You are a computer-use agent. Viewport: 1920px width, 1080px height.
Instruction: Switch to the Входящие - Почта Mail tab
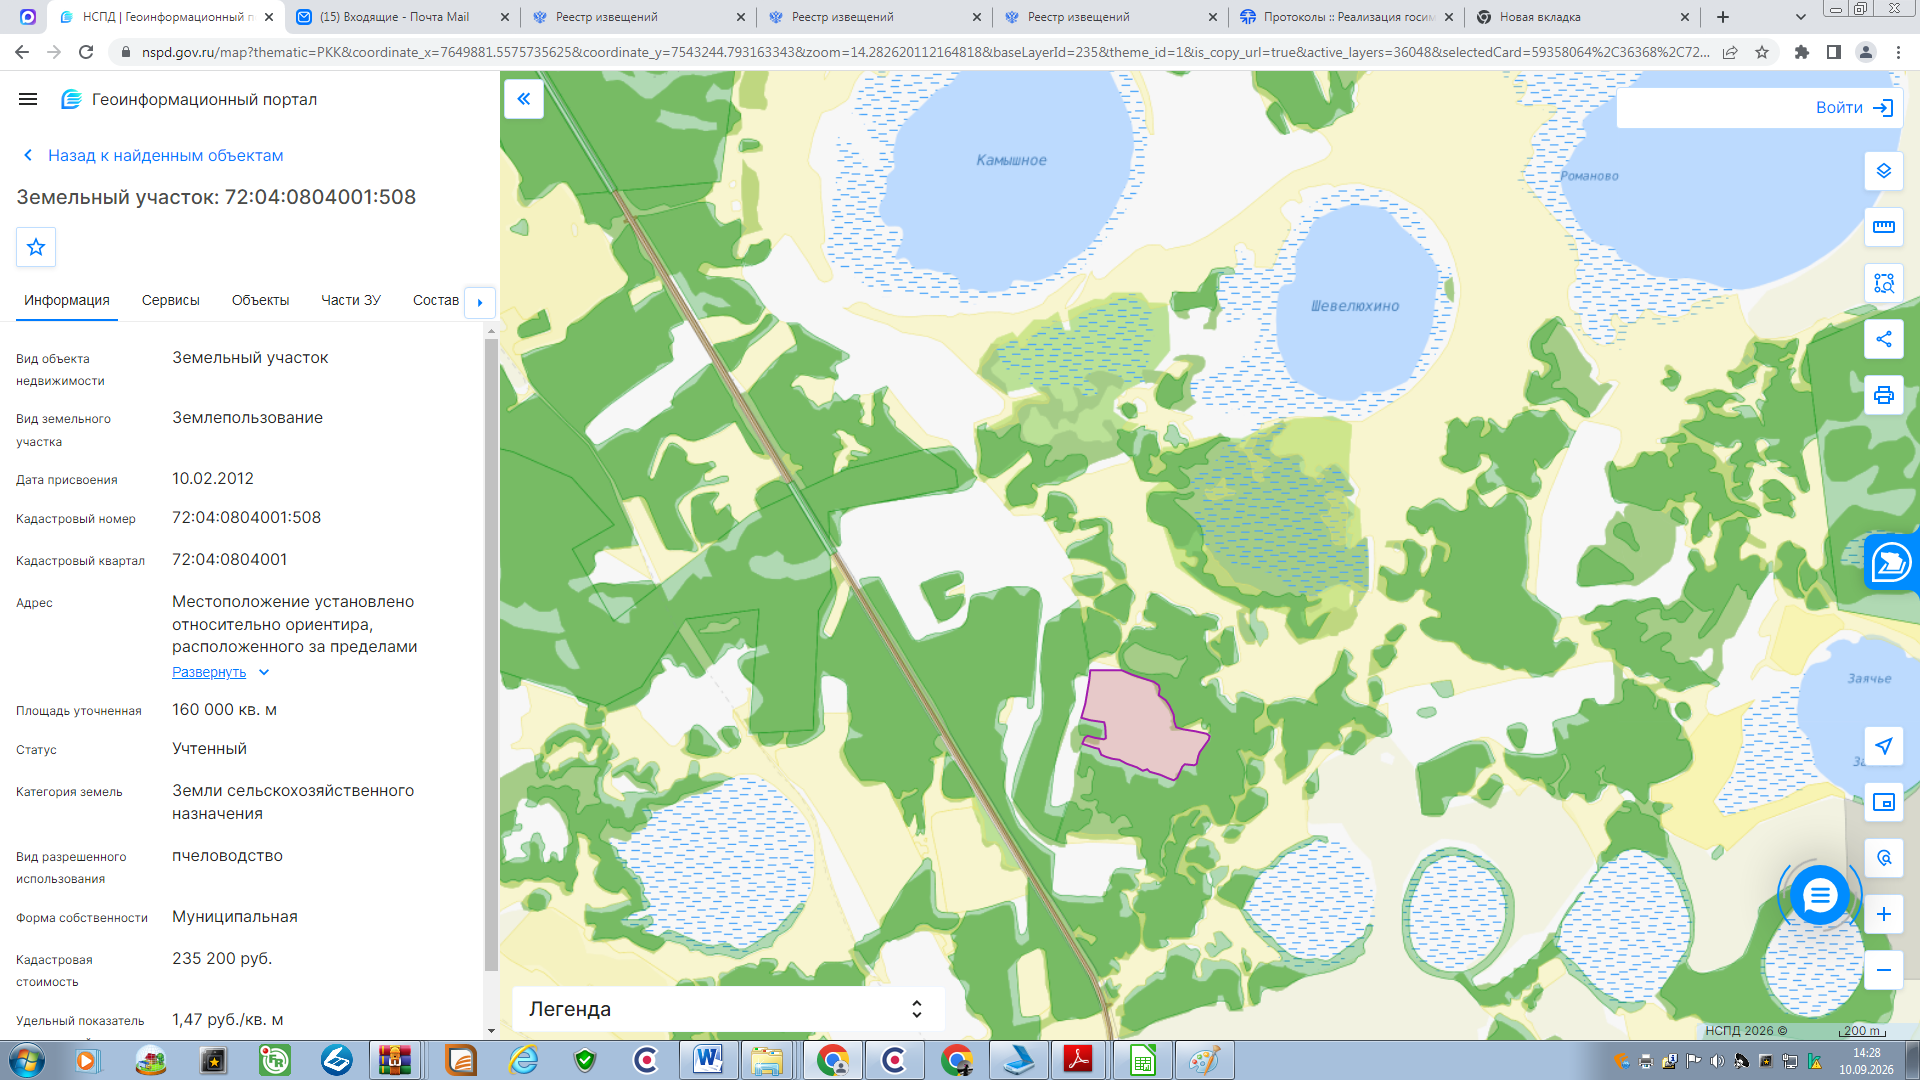[x=402, y=17]
